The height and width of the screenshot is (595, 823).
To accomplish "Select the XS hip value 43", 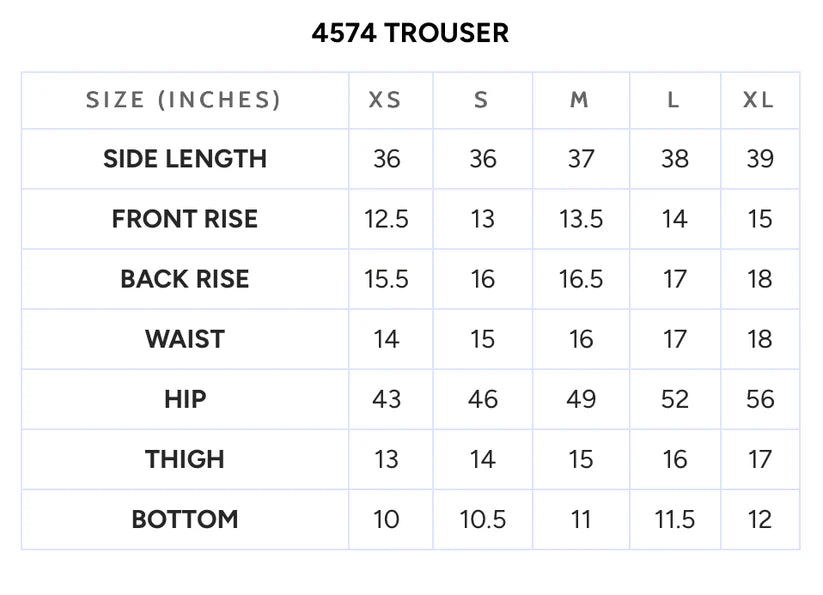I will click(x=386, y=399).
